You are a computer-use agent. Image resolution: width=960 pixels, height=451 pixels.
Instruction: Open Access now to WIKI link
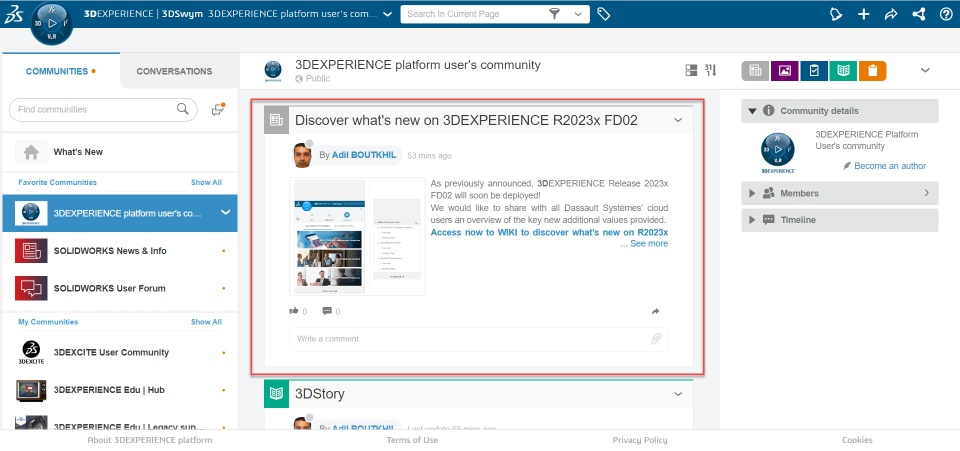(x=549, y=232)
